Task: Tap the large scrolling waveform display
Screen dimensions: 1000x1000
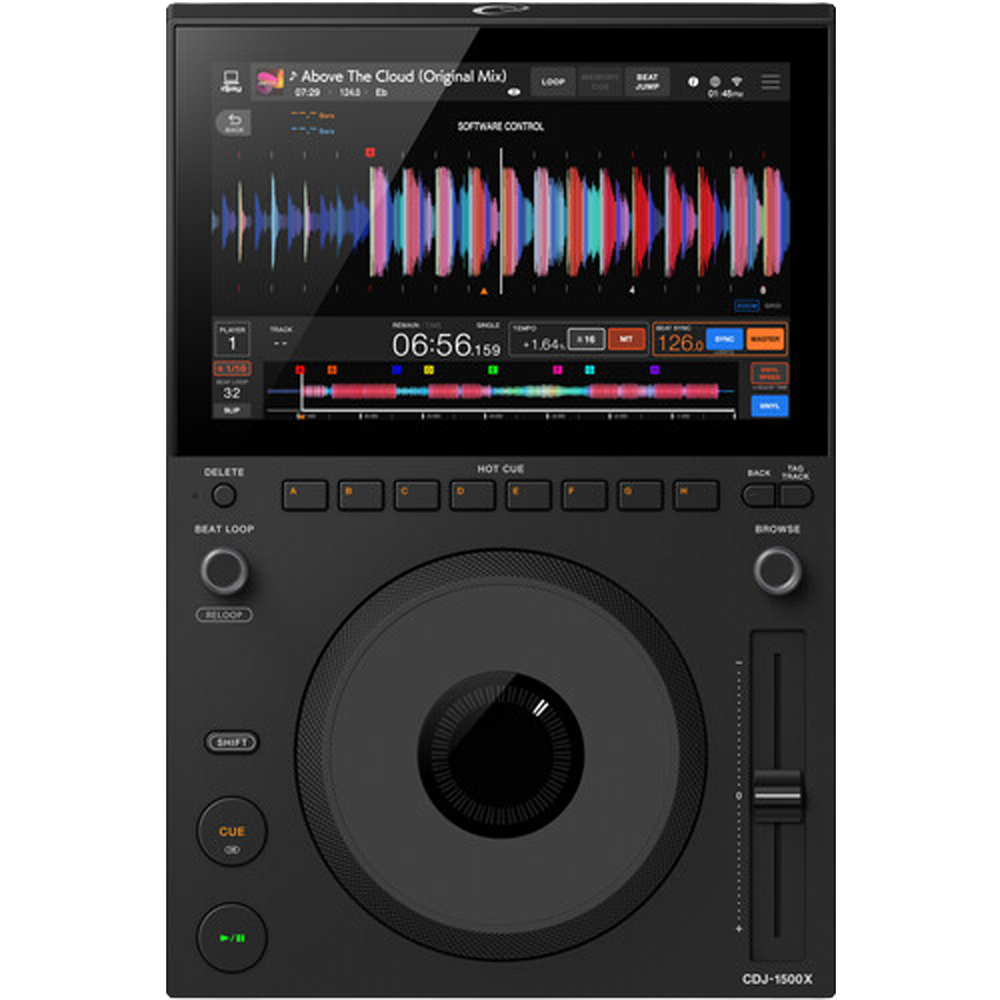Action: (x=501, y=221)
